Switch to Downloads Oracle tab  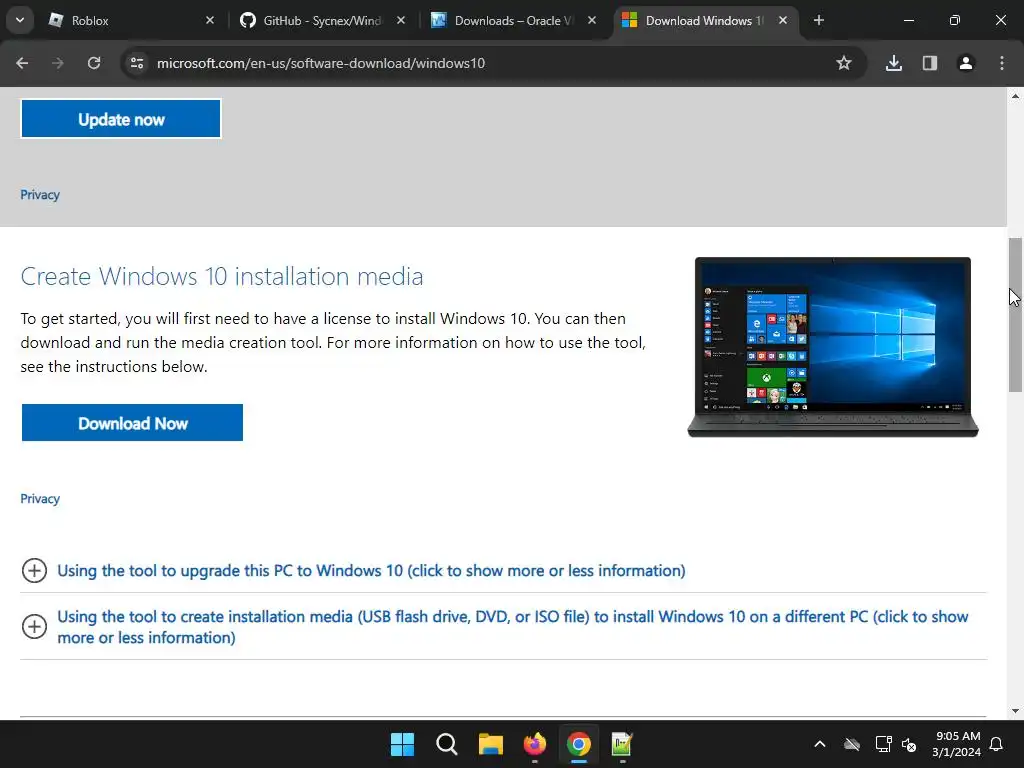click(513, 20)
